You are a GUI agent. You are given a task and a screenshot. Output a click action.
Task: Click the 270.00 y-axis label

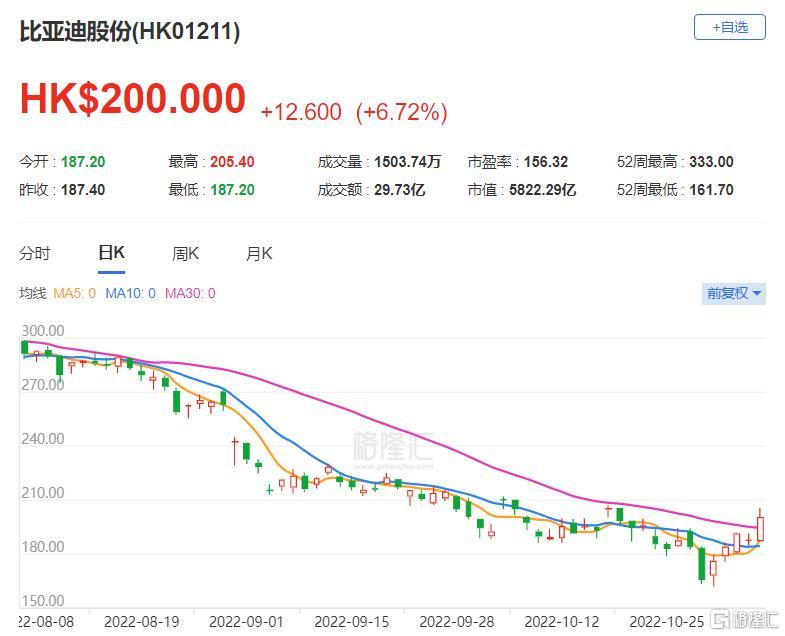pos(43,385)
